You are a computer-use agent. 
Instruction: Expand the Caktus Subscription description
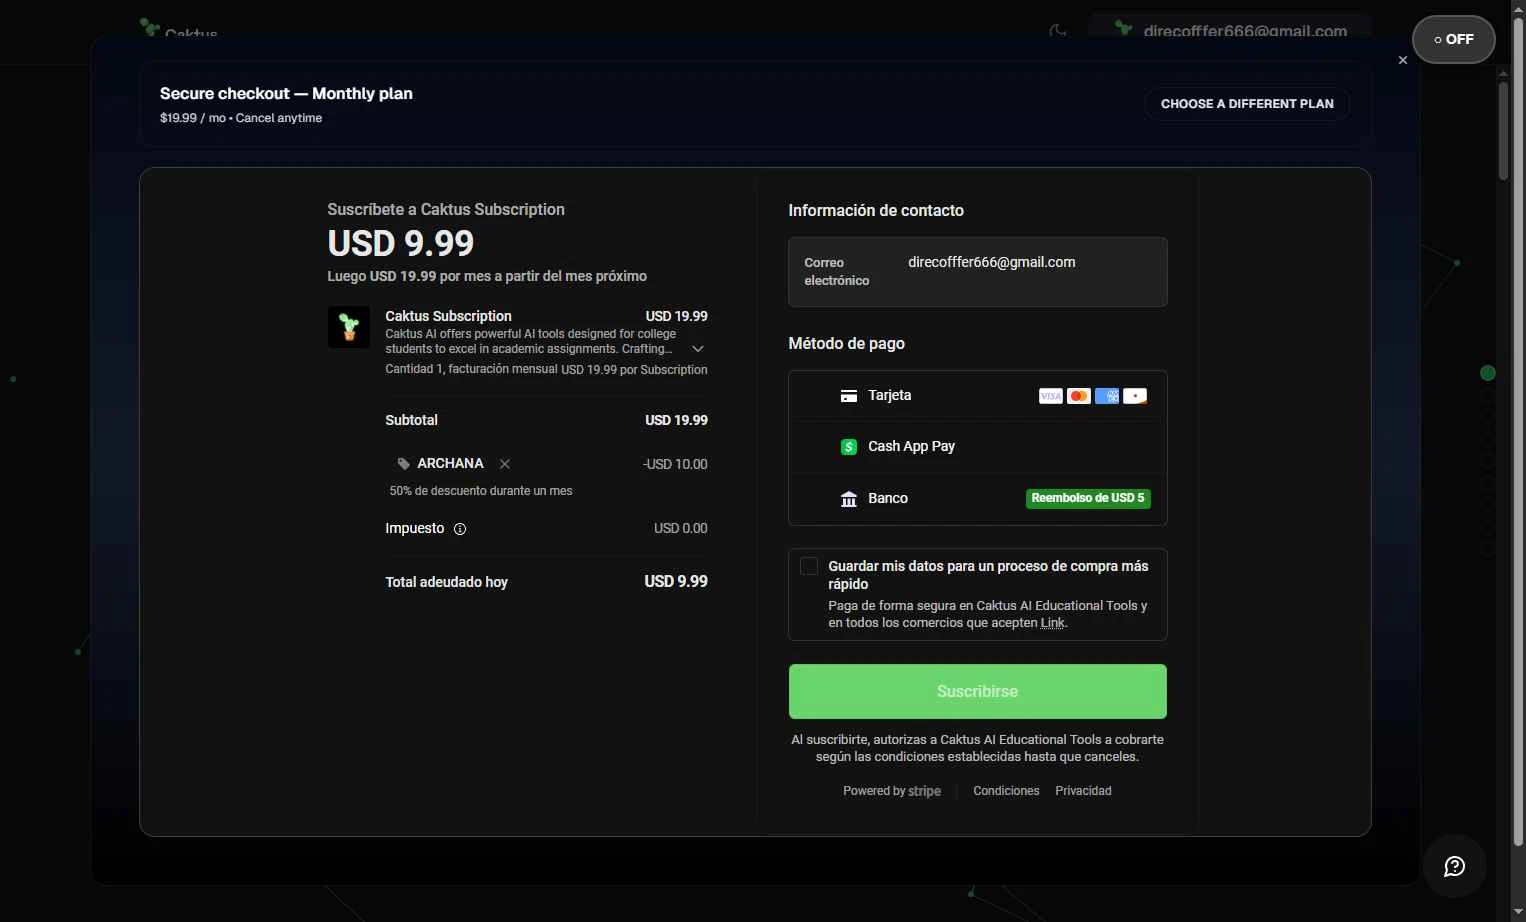[x=698, y=349]
